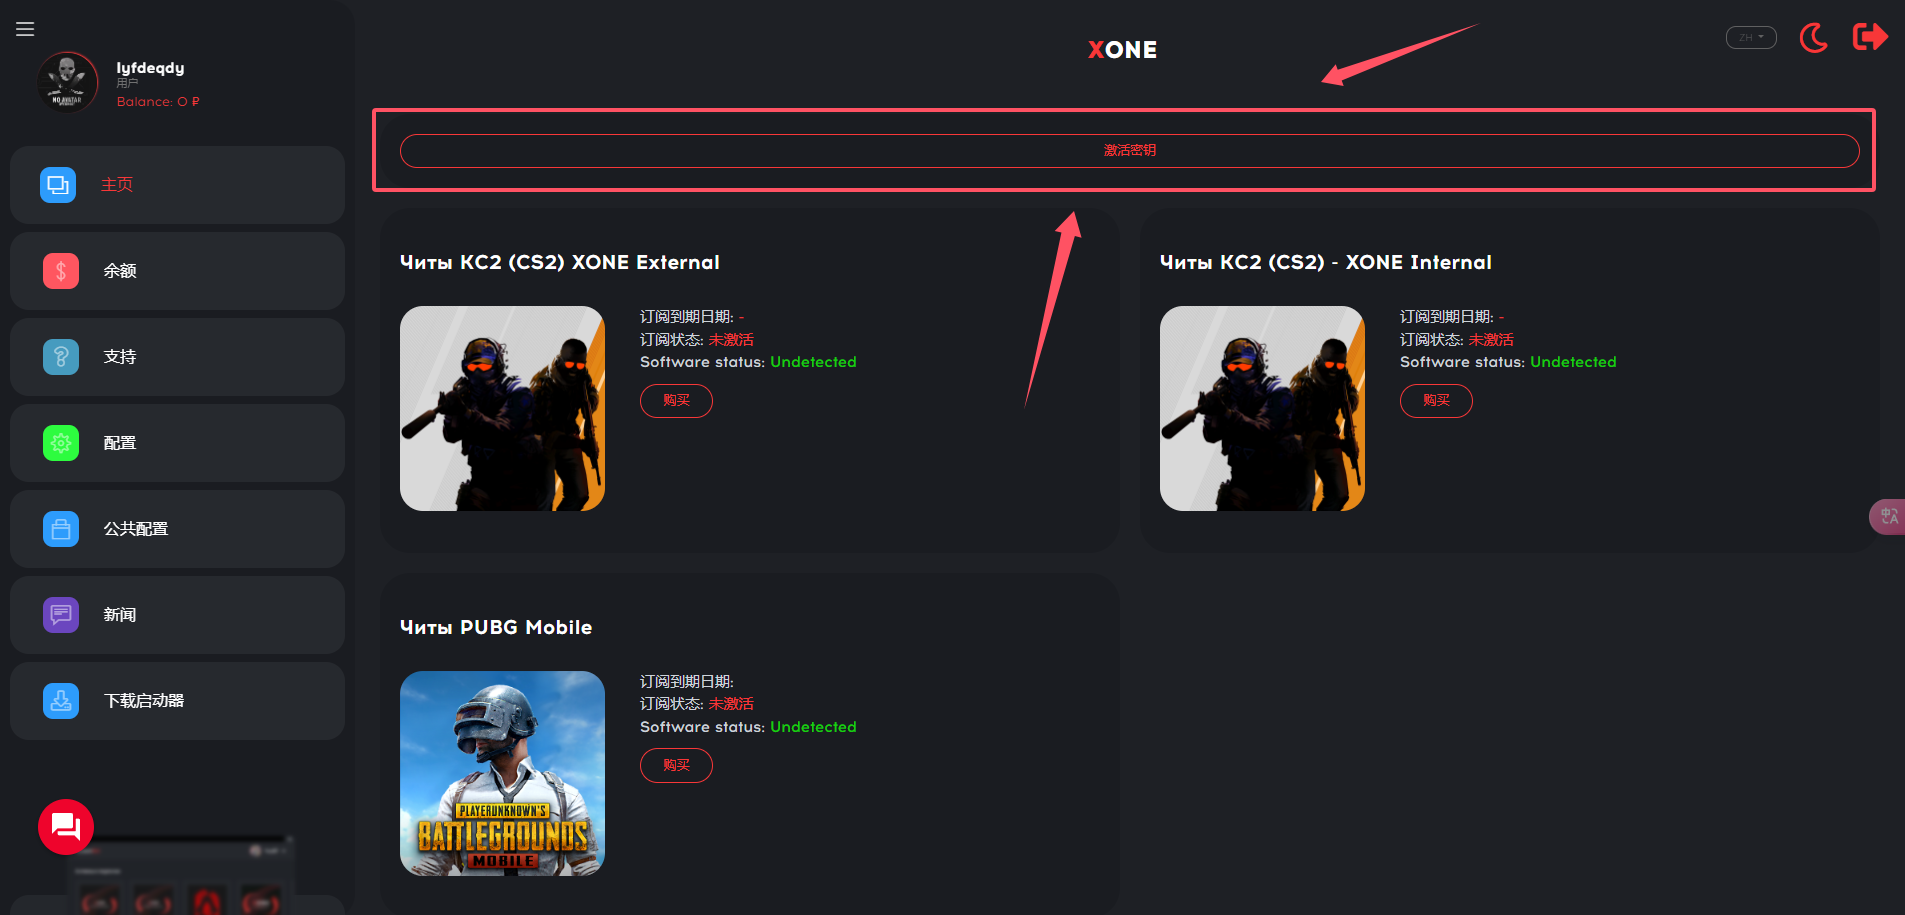Screen dimensions: 1905x915
Task: Open the hamburger menu icon
Action: [25, 29]
